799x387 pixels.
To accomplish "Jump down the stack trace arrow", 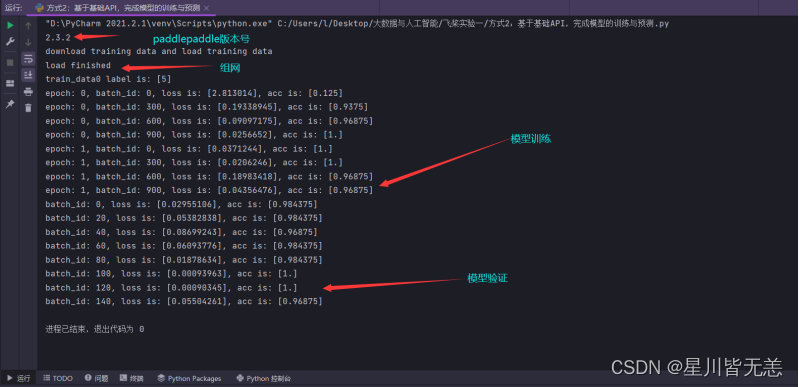I will pyautogui.click(x=28, y=42).
